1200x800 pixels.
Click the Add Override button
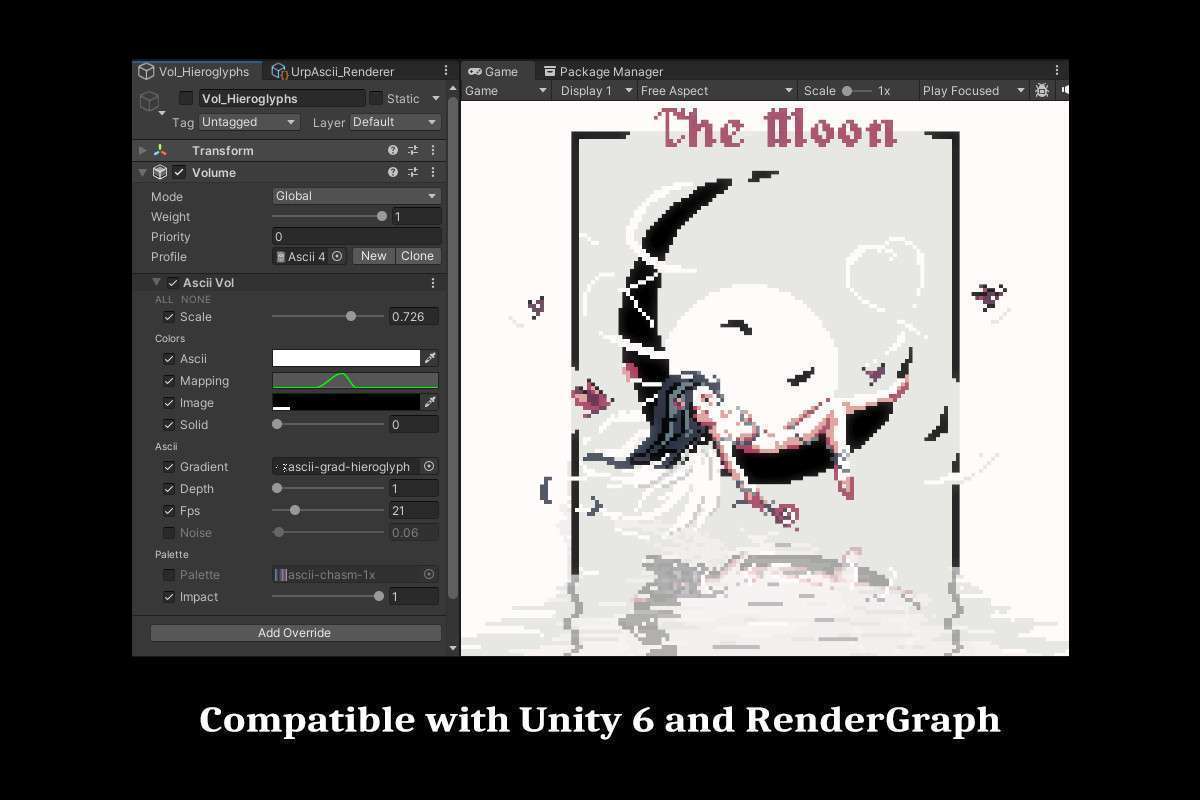coord(295,632)
